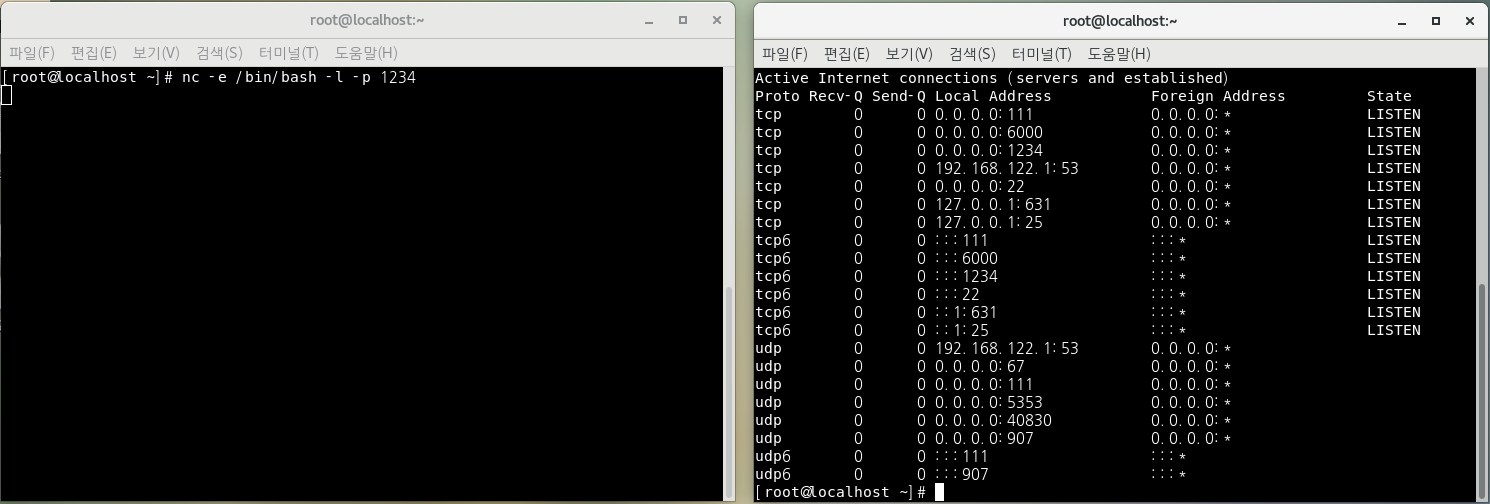1490x504 pixels.
Task: Click the right terminal prompt line
Action: (x=849, y=492)
